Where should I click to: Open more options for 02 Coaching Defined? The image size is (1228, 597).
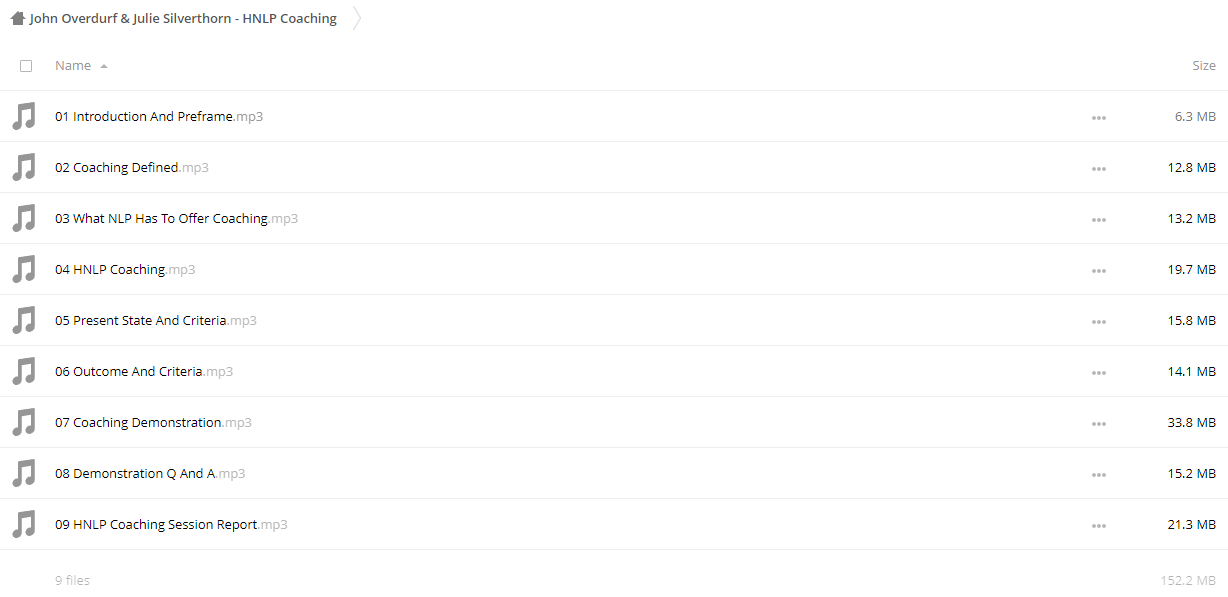1099,169
